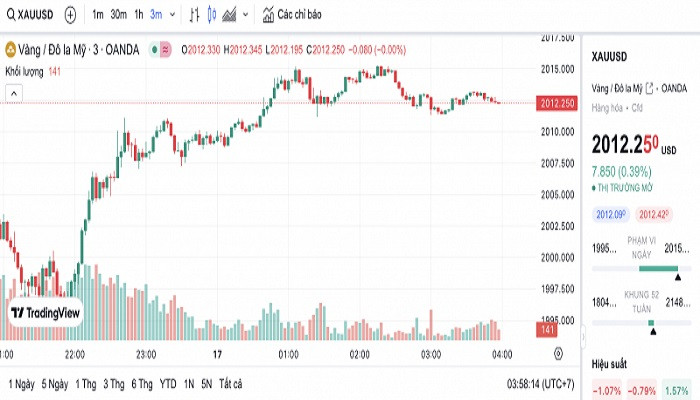
Task: Expand the timeframe dropdown arrow
Action: (173, 15)
